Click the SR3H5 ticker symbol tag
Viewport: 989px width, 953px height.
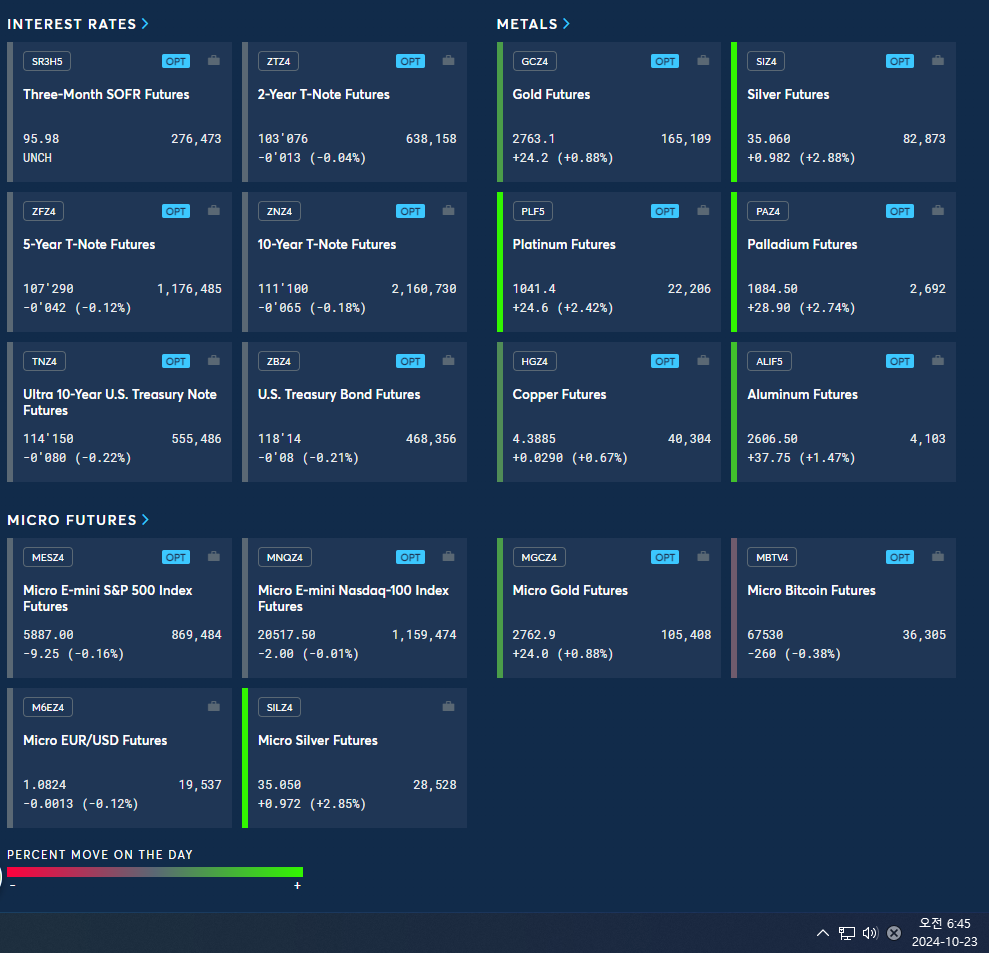click(47, 61)
